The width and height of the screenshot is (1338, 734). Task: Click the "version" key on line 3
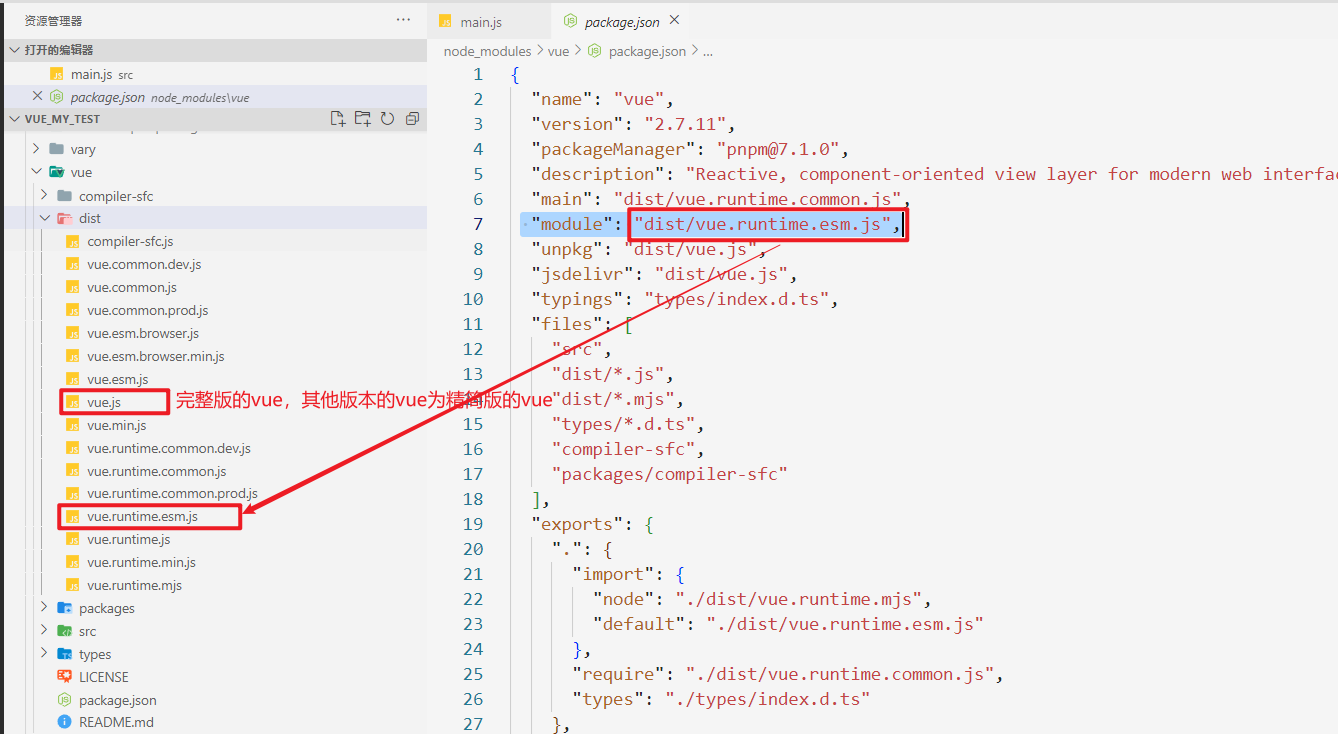tap(577, 124)
